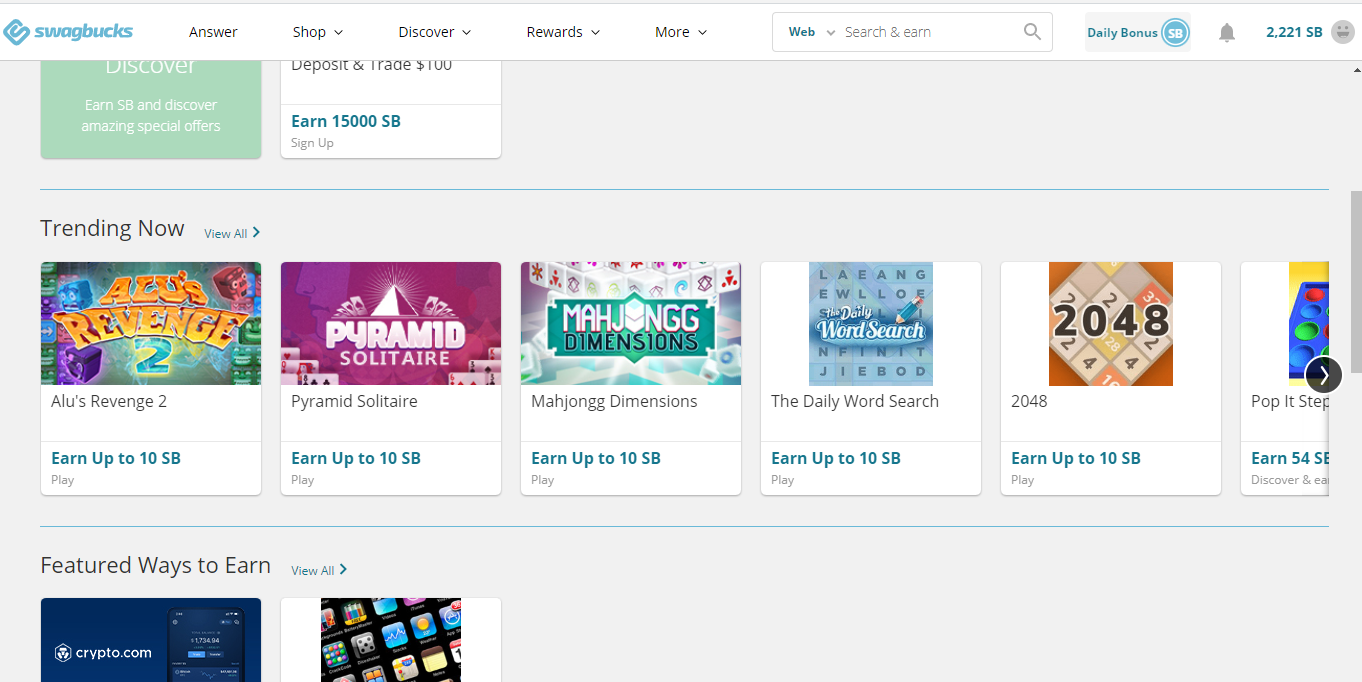
Task: Click Earn Up to 10 SB under Daily Word Search
Action: tap(836, 458)
